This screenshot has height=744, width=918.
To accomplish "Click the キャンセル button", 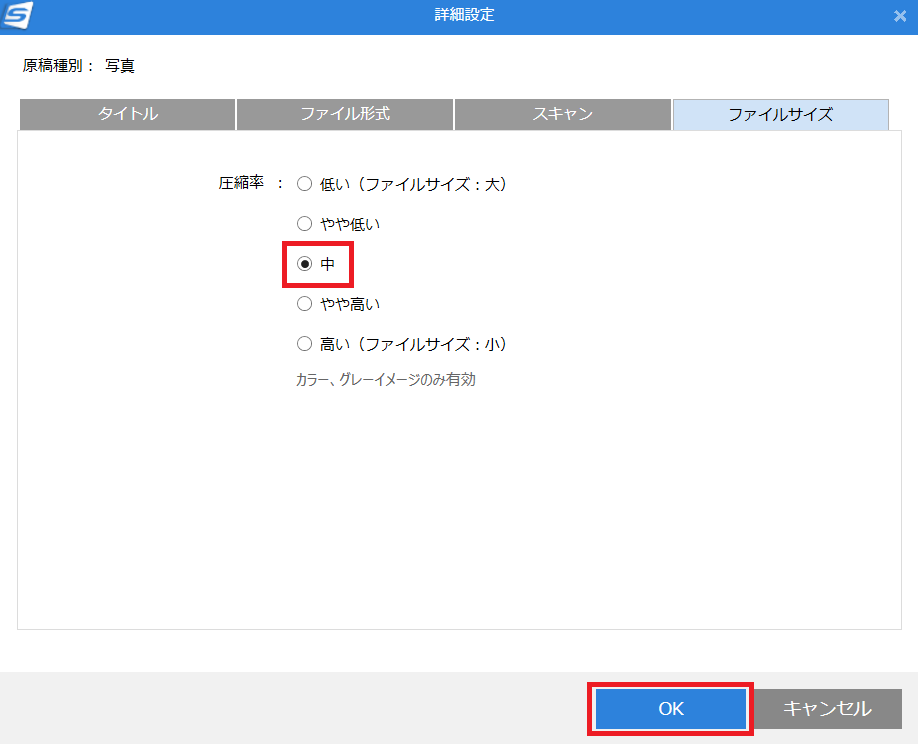I will [x=827, y=708].
